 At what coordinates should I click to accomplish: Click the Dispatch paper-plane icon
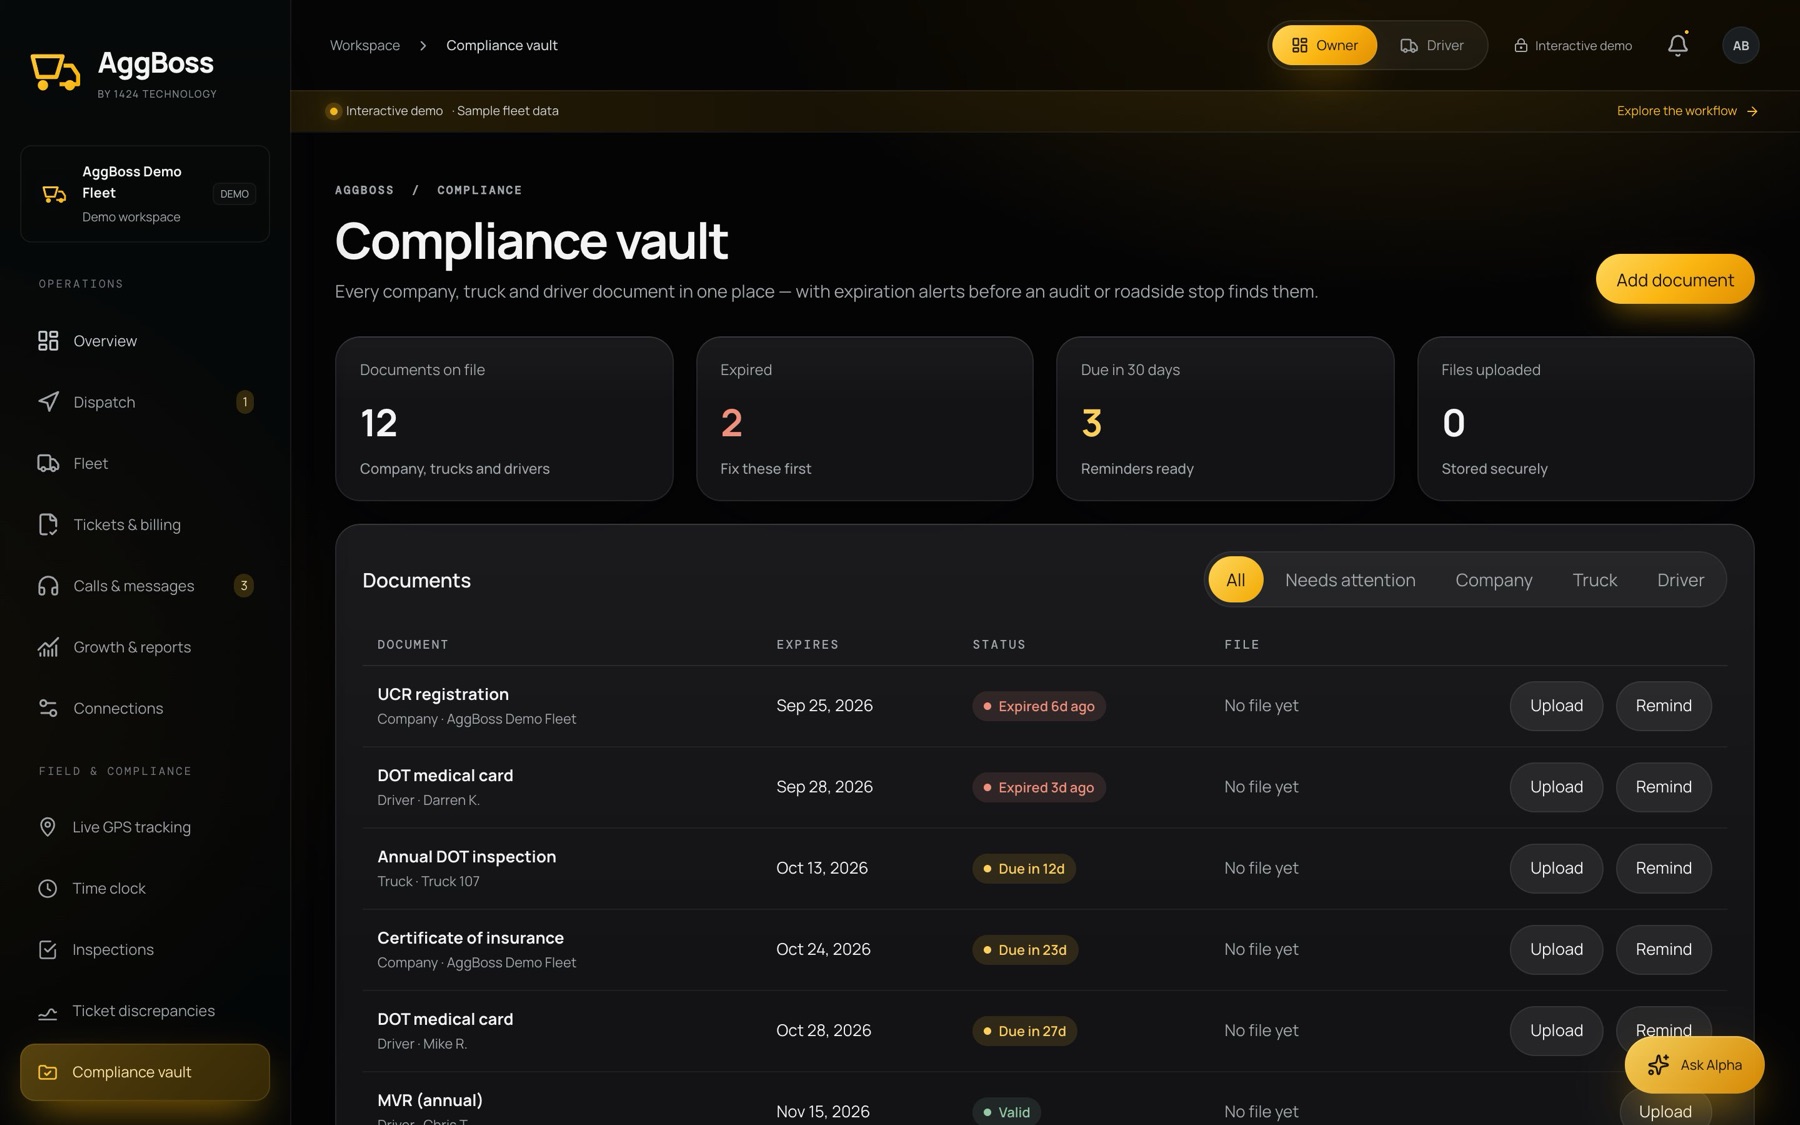(x=48, y=402)
